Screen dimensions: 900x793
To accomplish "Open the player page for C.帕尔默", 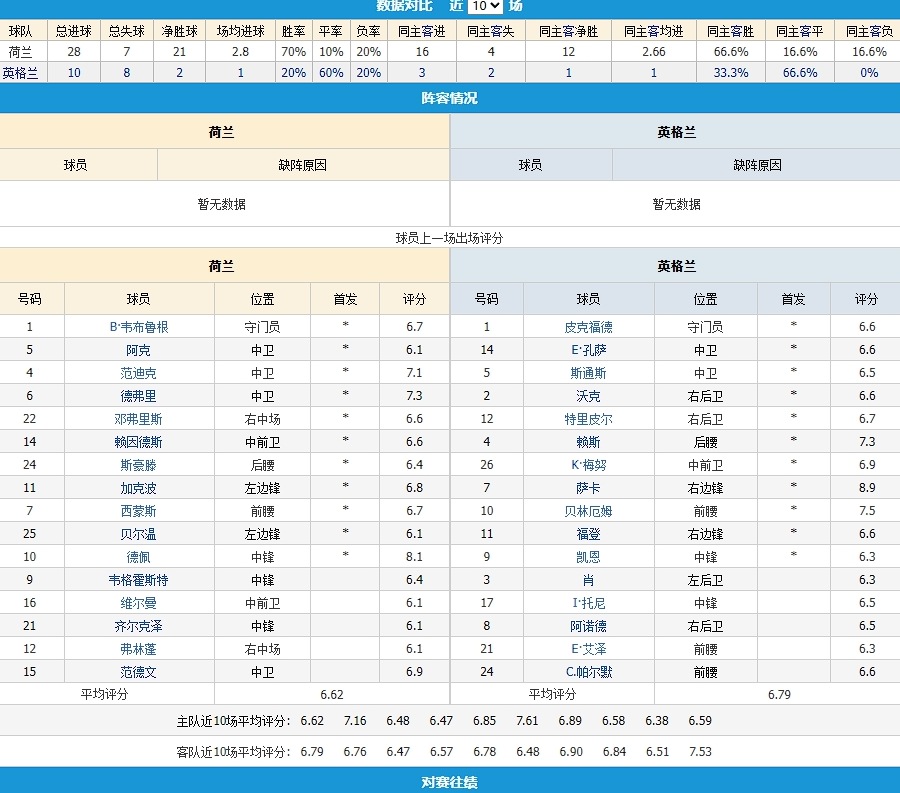I will tap(588, 672).
